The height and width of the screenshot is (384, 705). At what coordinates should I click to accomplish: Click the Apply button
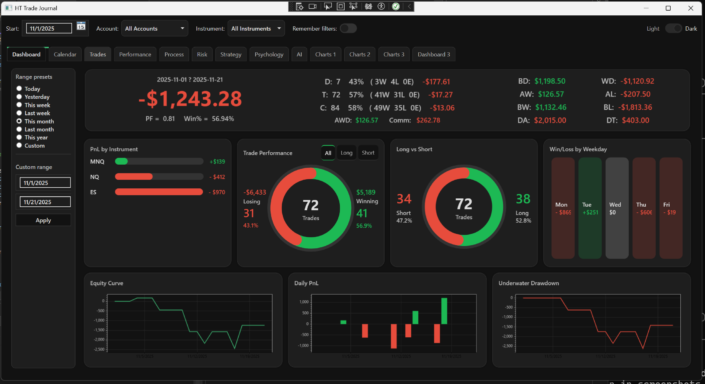43,220
